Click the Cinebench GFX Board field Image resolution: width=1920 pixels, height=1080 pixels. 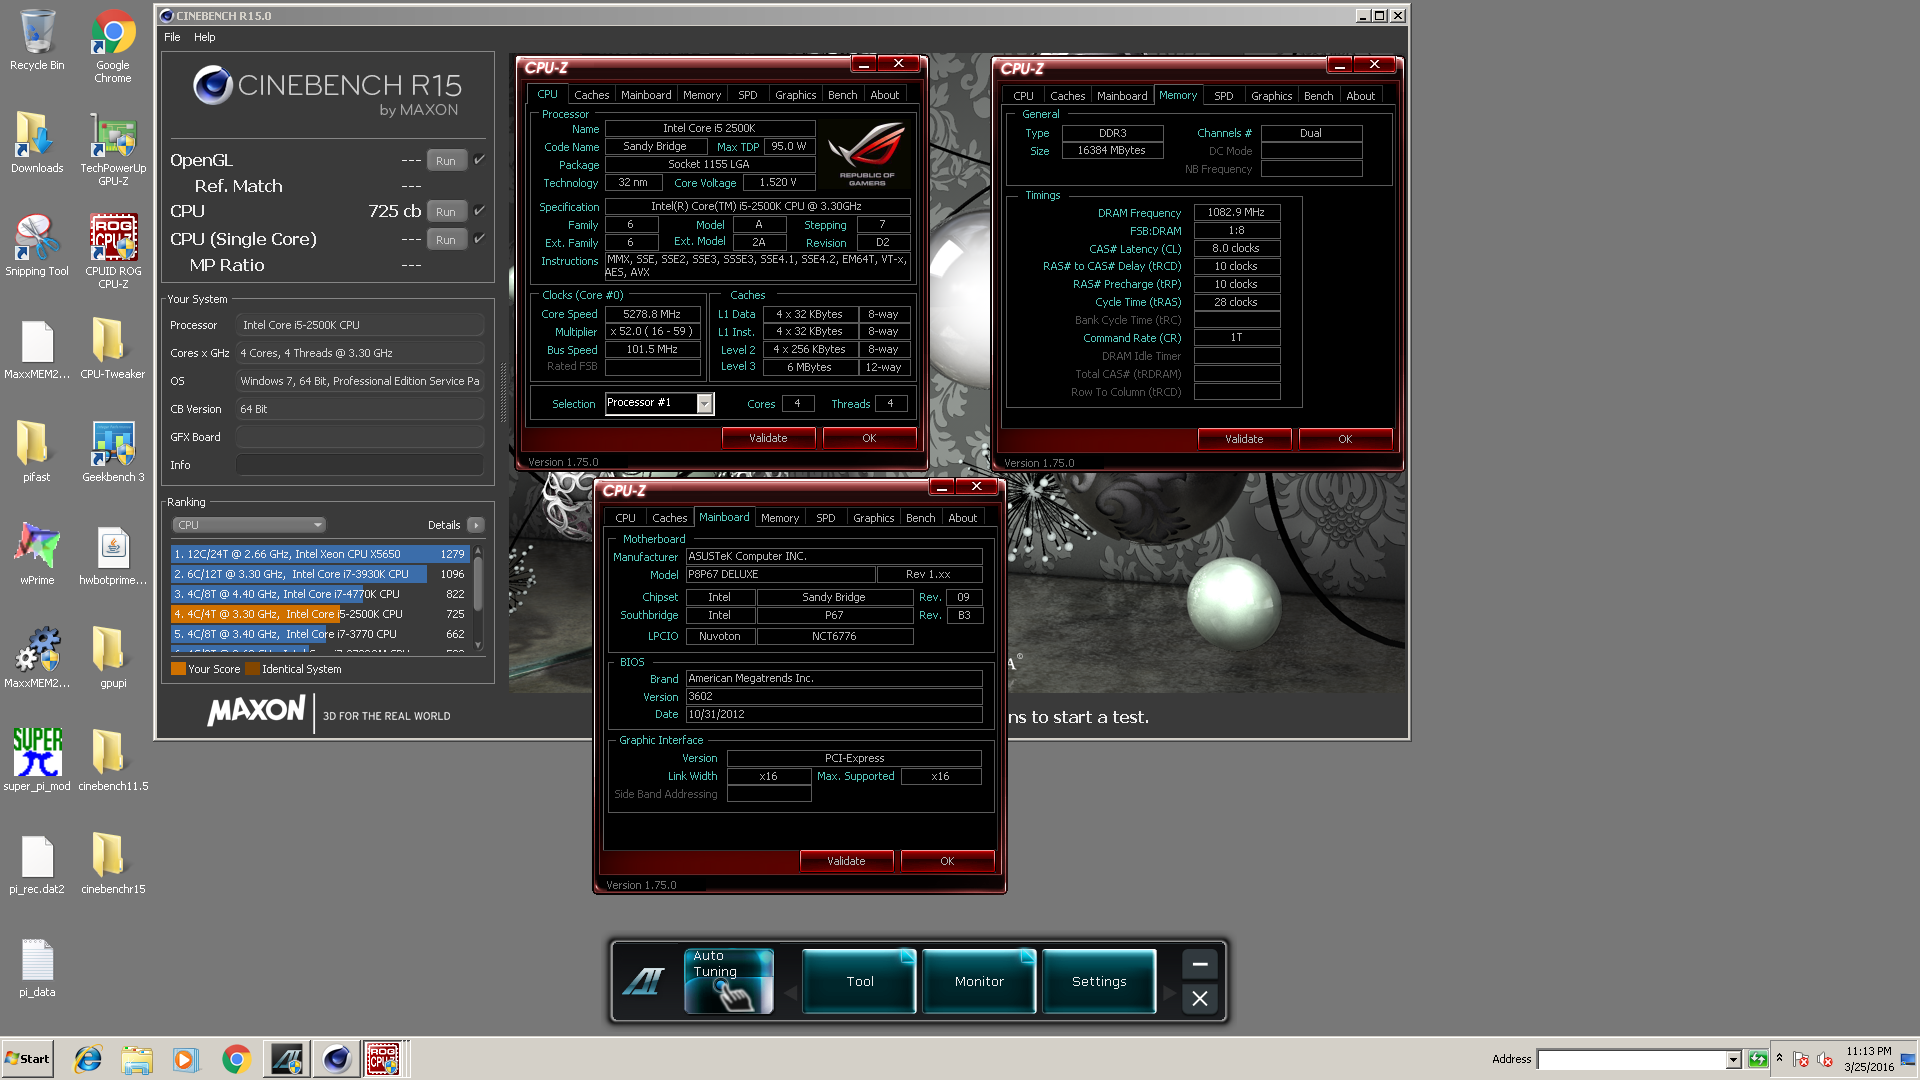tap(360, 437)
